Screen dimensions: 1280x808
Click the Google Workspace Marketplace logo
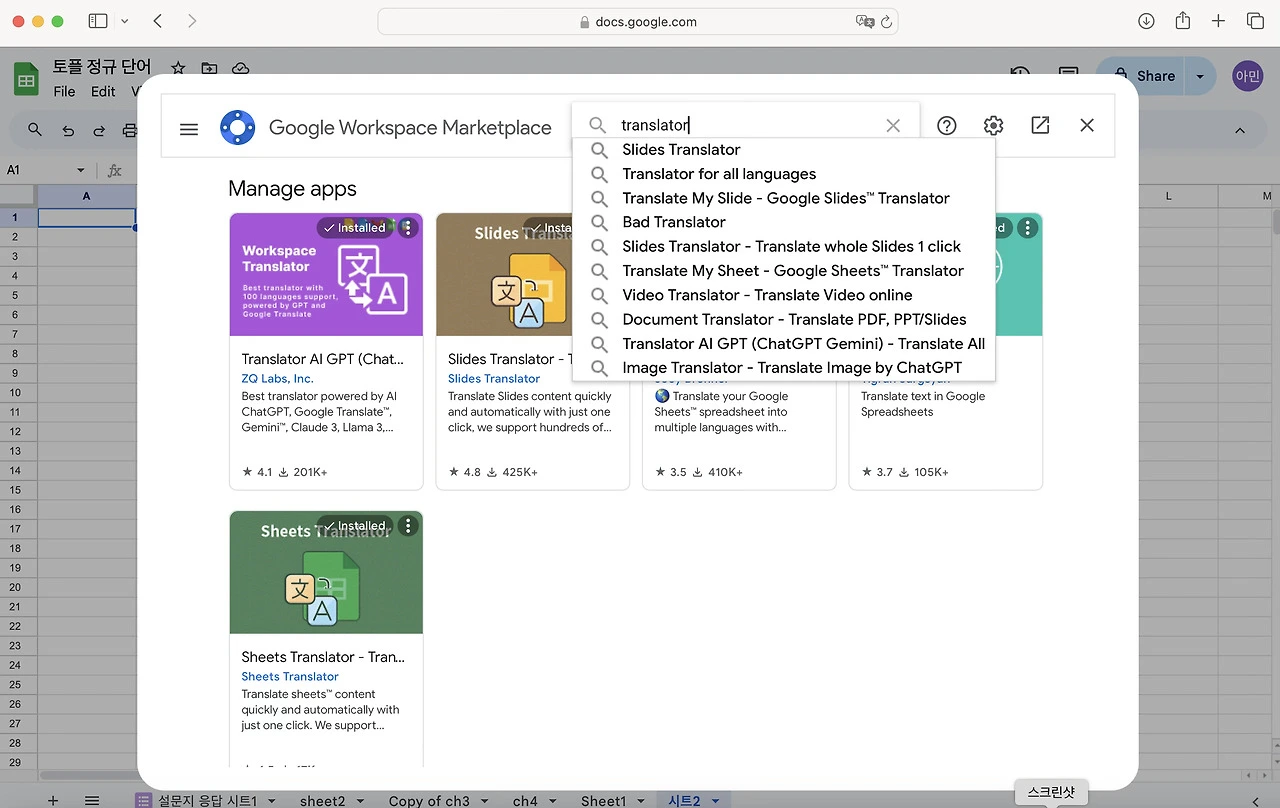[x=238, y=128]
